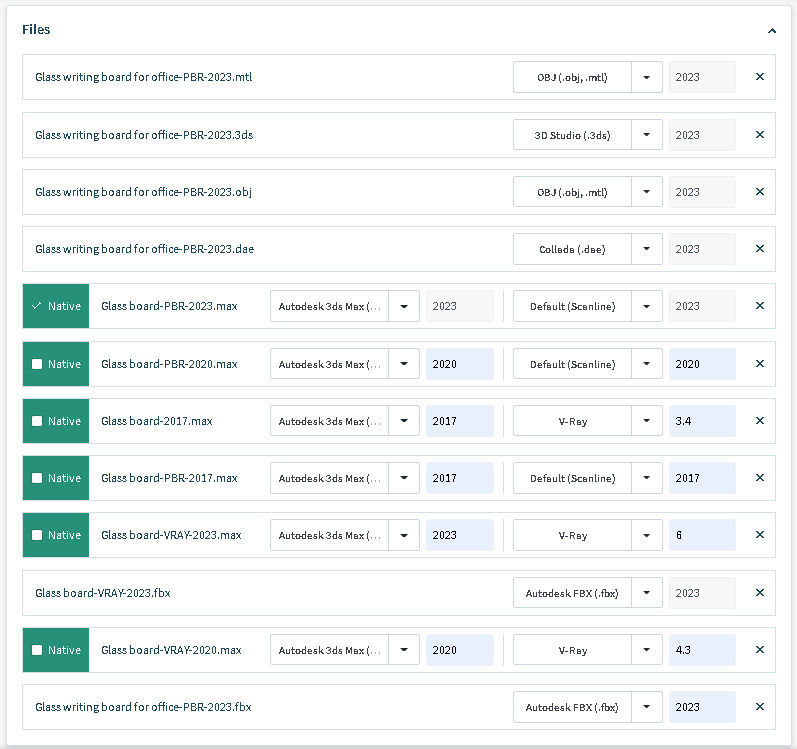This screenshot has width=797, height=749.
Task: Open renderer dropdown for Glass board-VRAY-2020.max
Action: [x=646, y=650]
